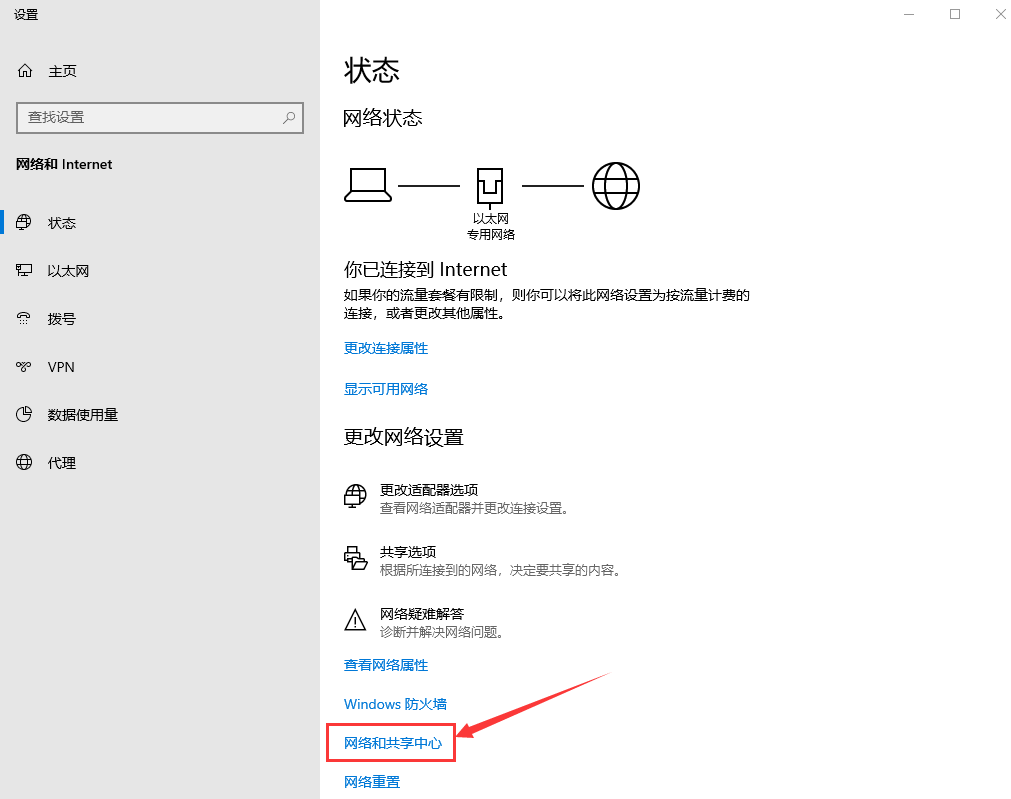Click the 代理 proxy globe icon
The width and height of the screenshot is (1011, 799).
click(25, 463)
